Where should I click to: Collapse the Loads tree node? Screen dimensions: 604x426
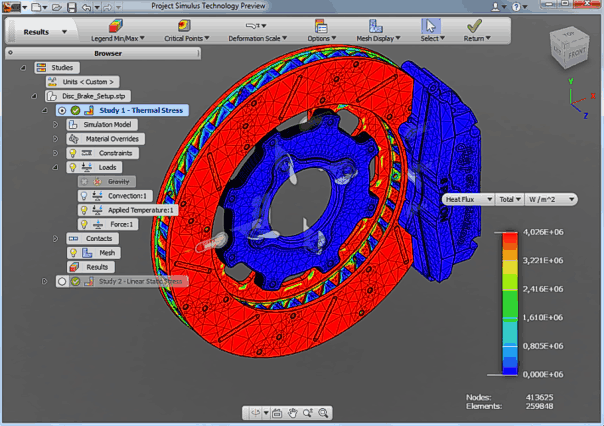coord(56,168)
